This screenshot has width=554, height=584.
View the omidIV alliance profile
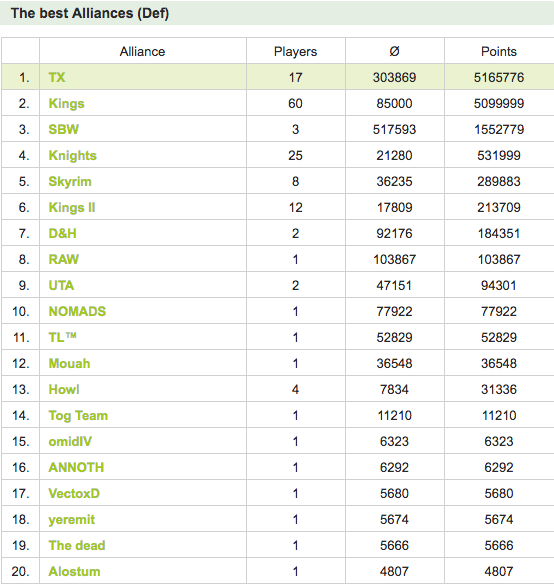[70, 441]
